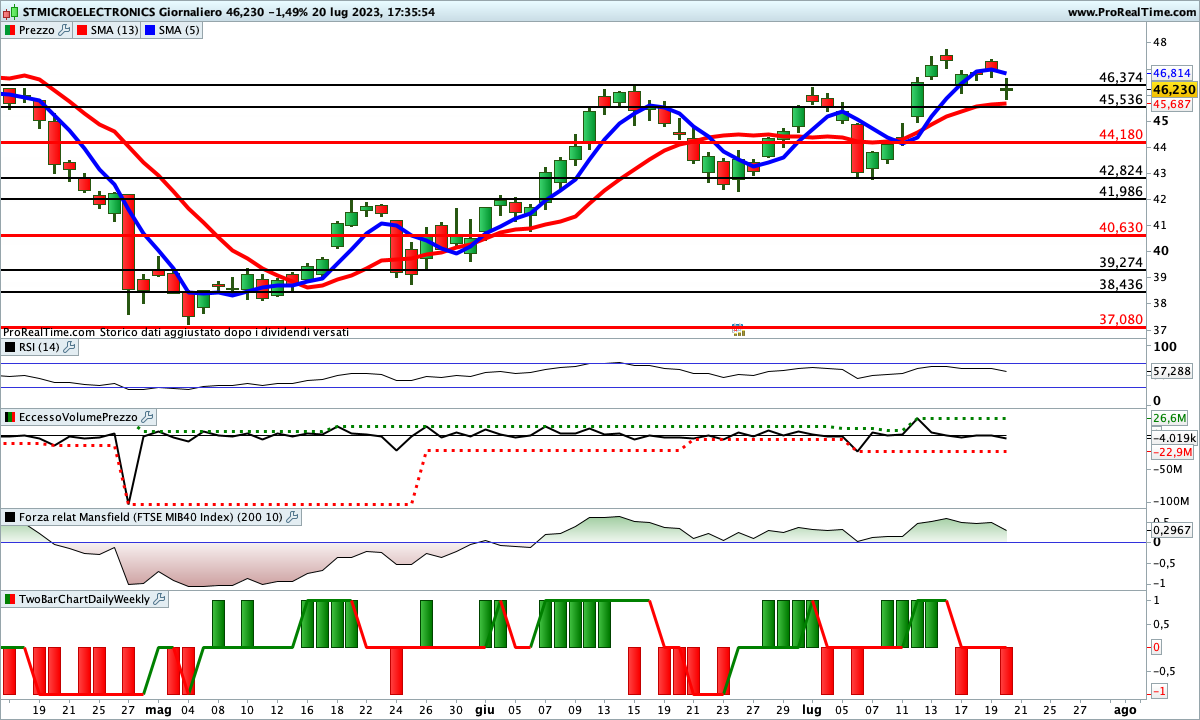Open EccessoVolumePrezzo settings wrench
Image resolution: width=1200 pixels, height=720 pixels.
click(148, 417)
